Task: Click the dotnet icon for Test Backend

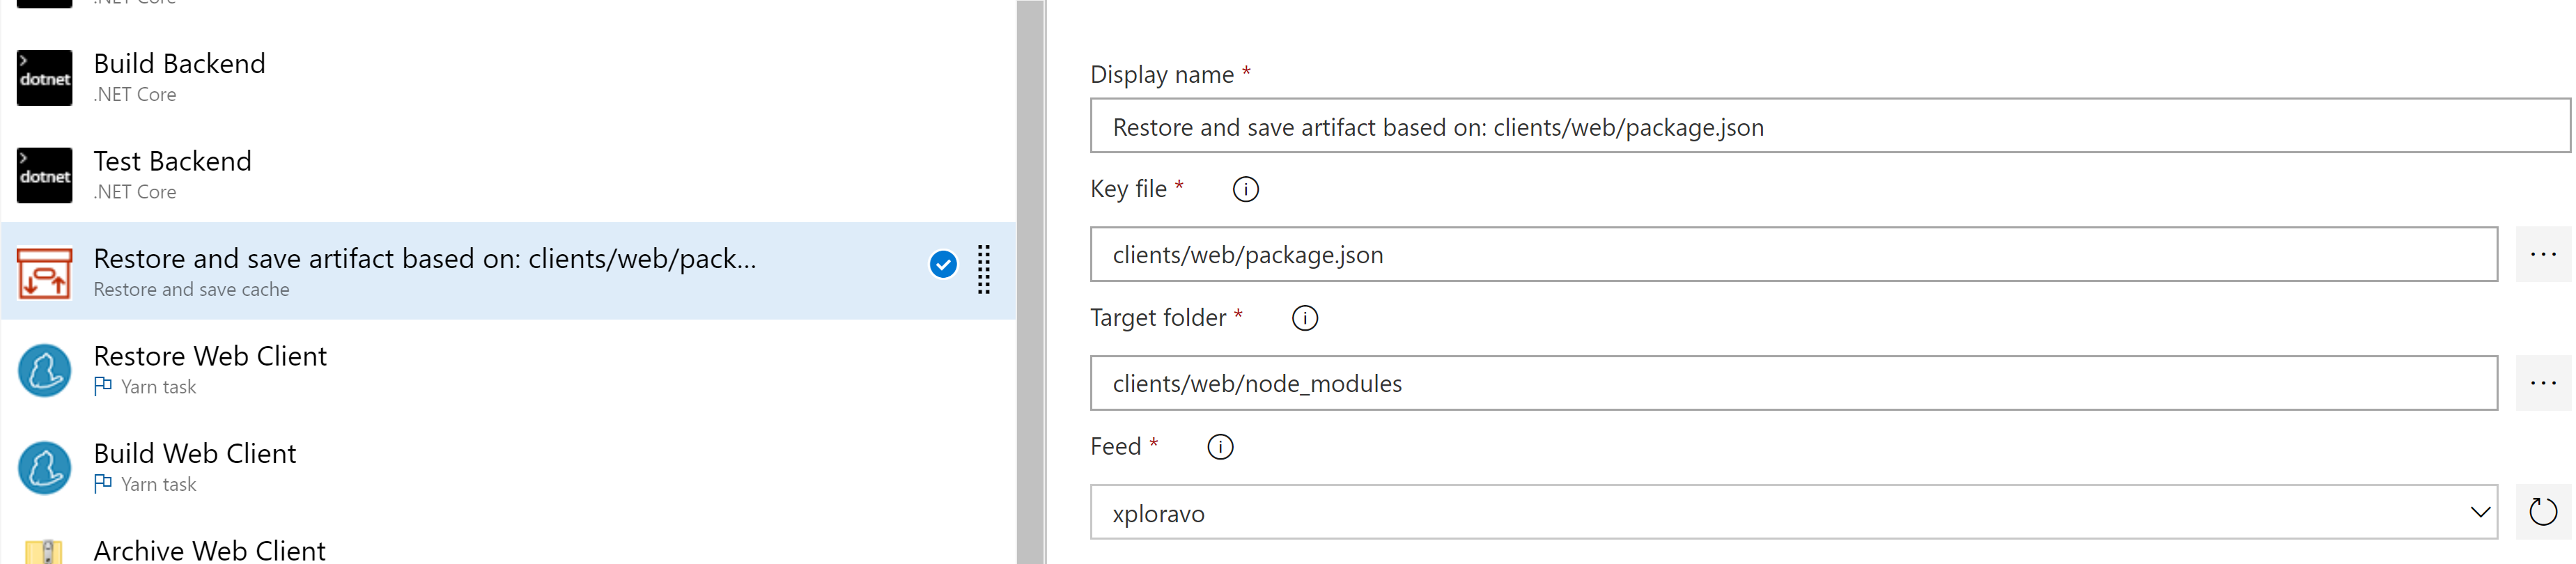Action: [x=45, y=175]
